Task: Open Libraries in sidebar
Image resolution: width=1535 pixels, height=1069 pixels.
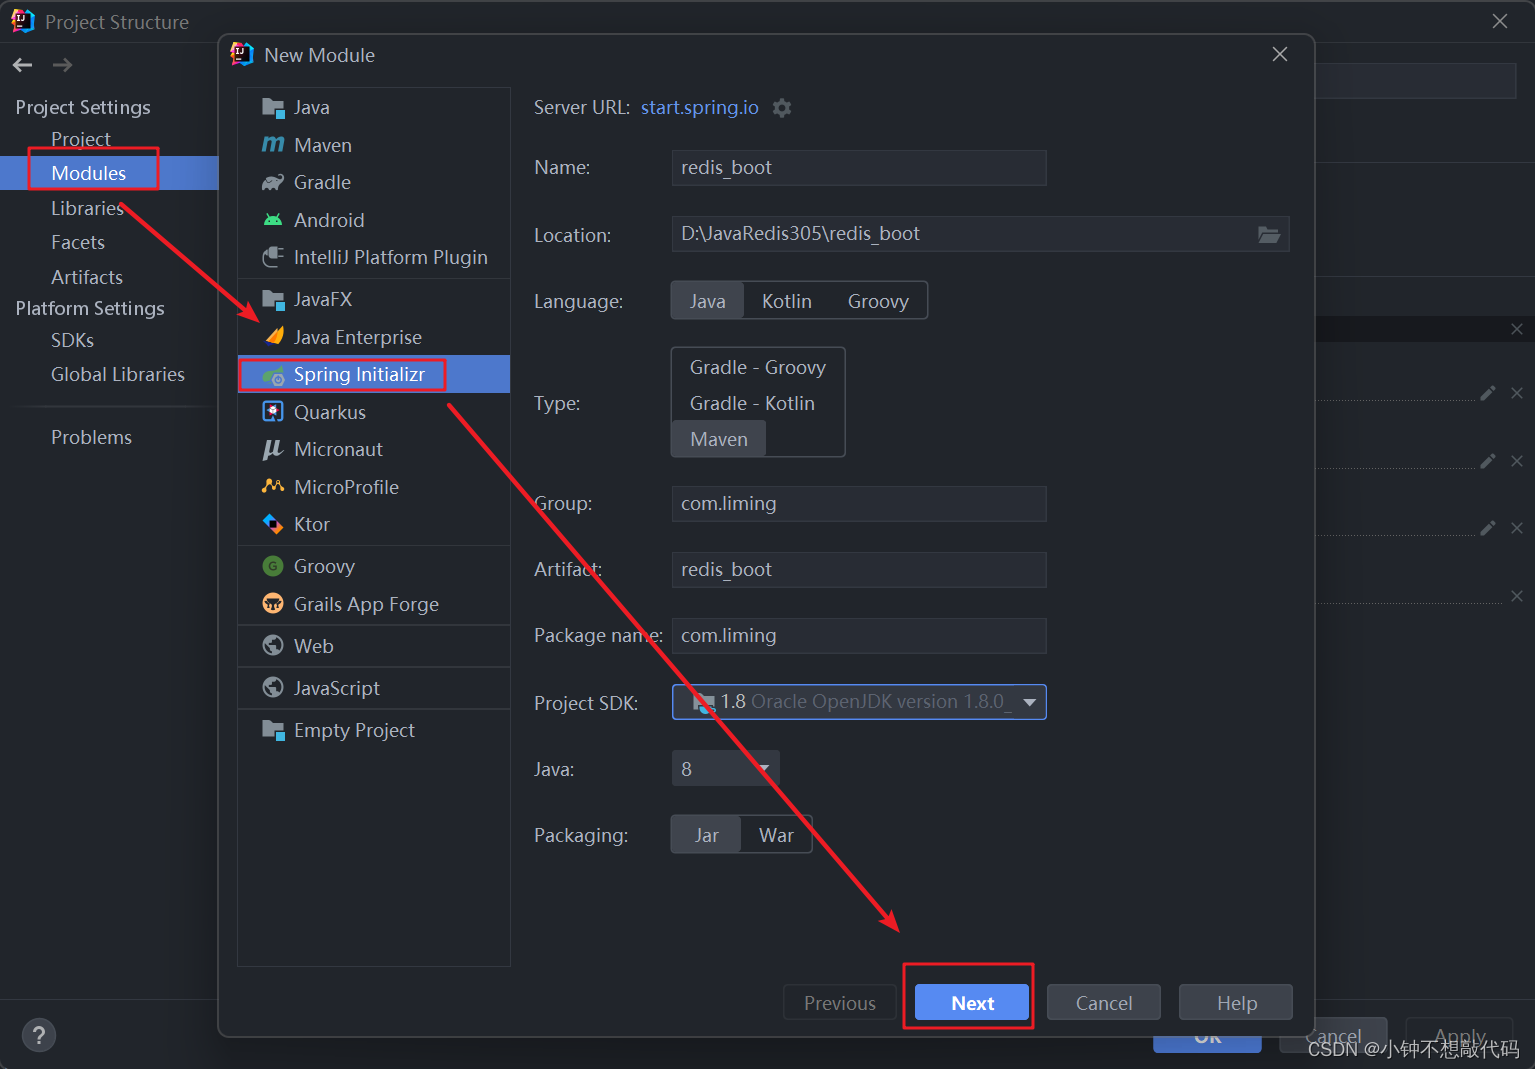Action: coord(87,208)
